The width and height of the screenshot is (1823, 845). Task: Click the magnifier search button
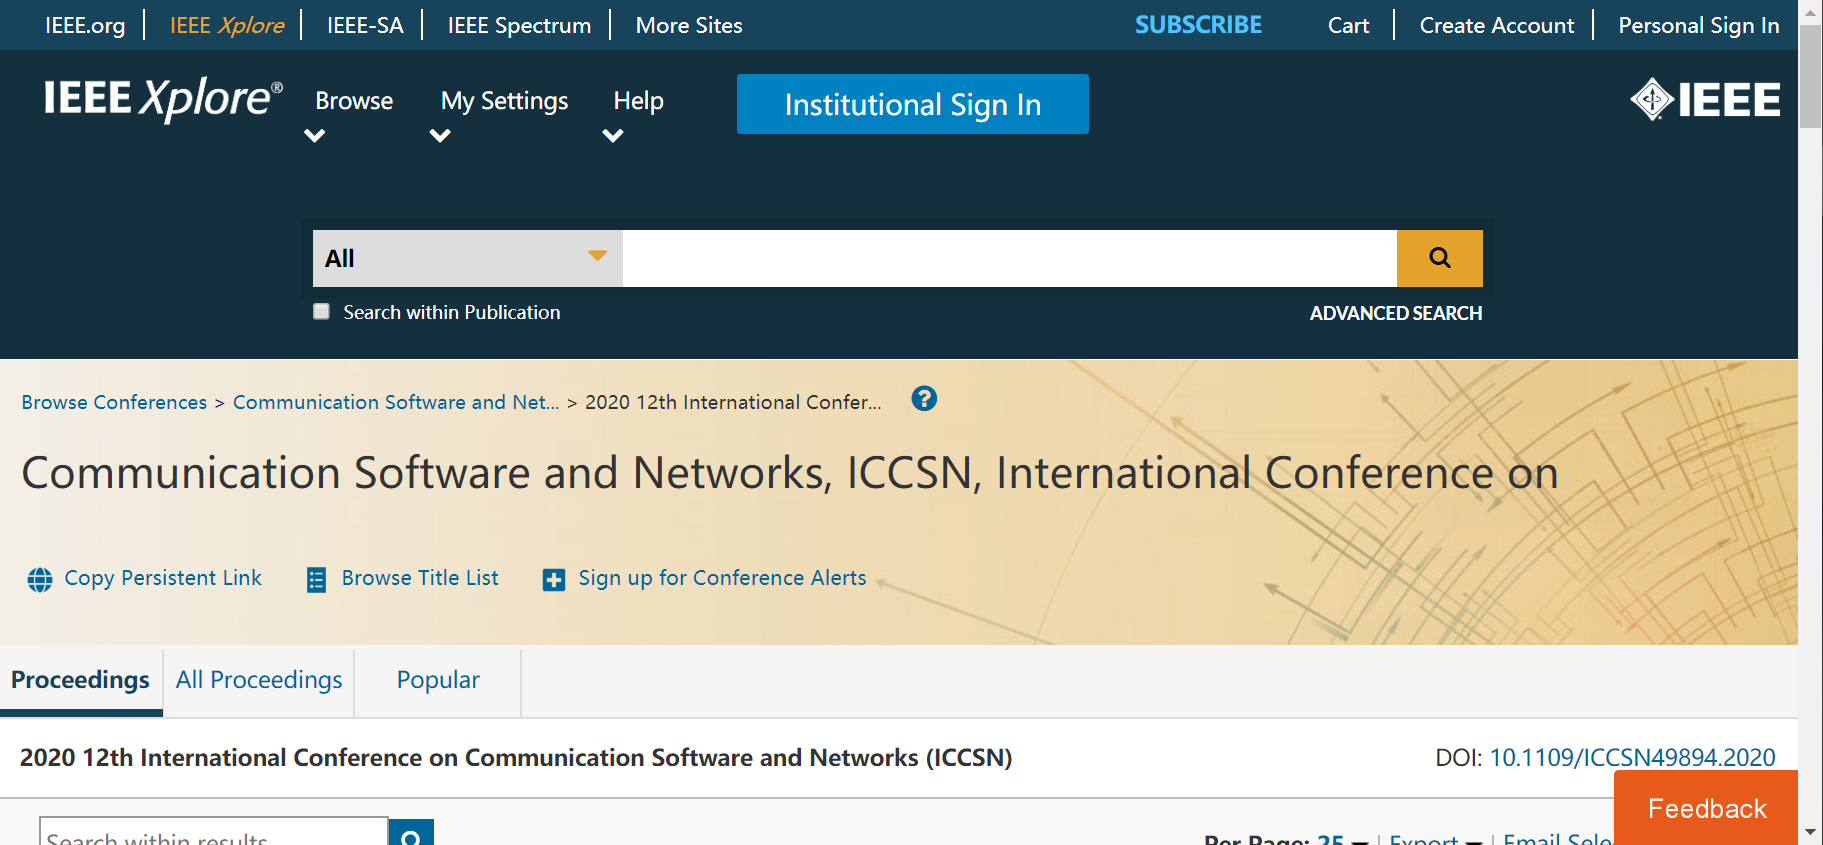tap(1439, 258)
